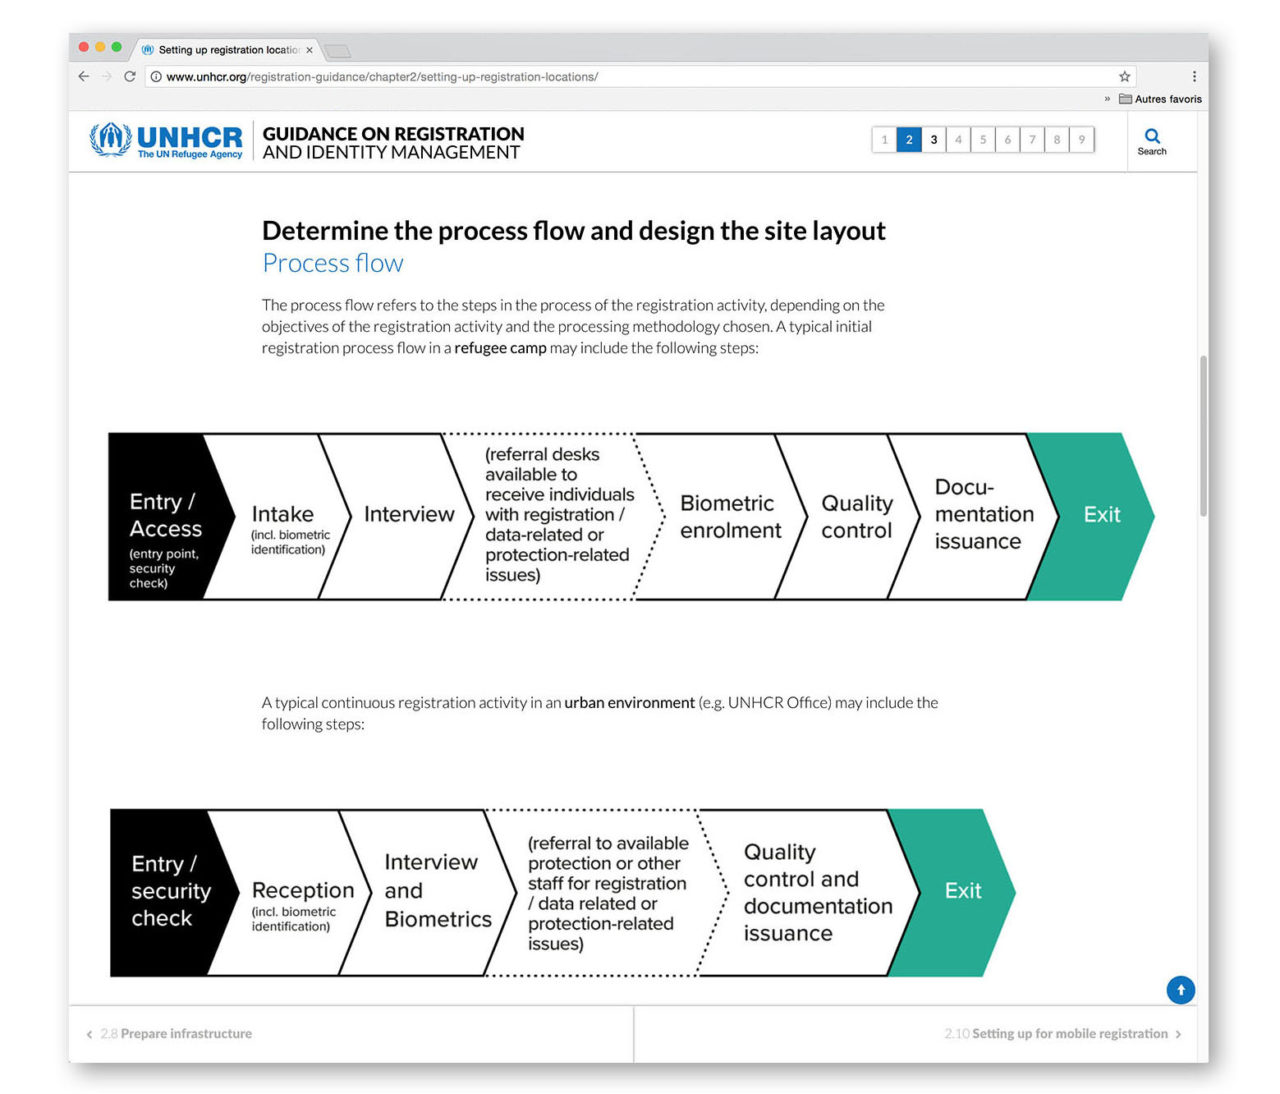Click the referral desks dotted step

(560, 515)
